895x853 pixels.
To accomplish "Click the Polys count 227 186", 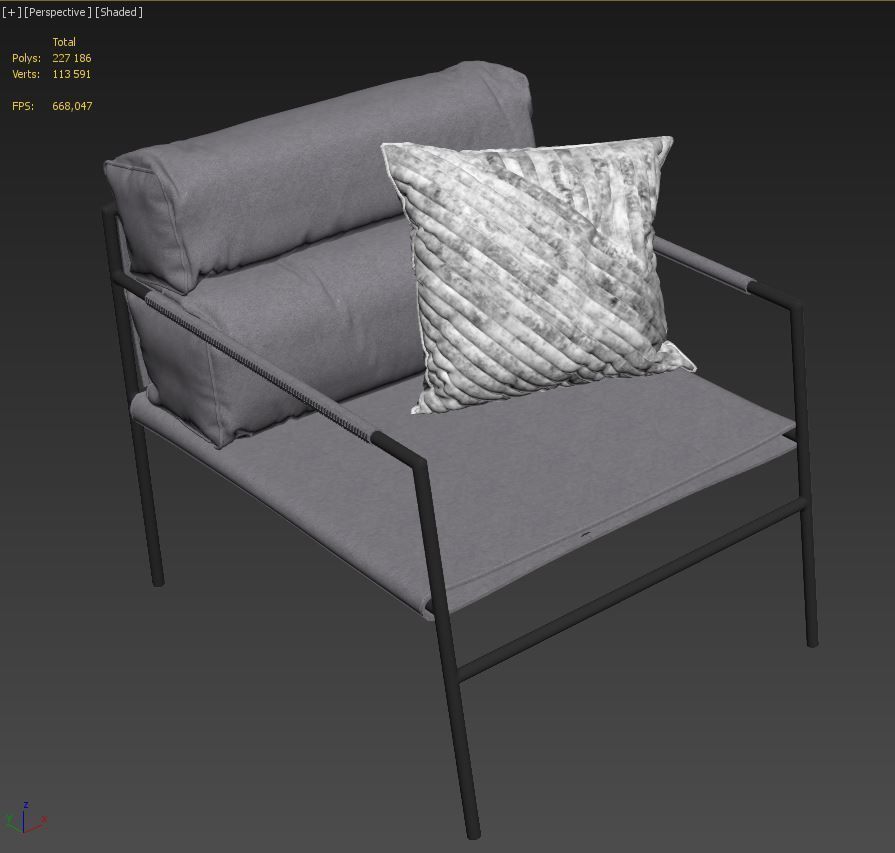I will click(x=71, y=58).
